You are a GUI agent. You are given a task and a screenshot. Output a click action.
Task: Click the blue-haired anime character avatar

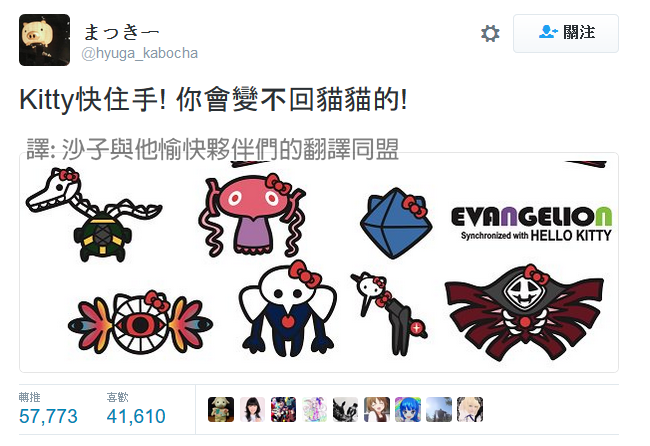coord(408,410)
